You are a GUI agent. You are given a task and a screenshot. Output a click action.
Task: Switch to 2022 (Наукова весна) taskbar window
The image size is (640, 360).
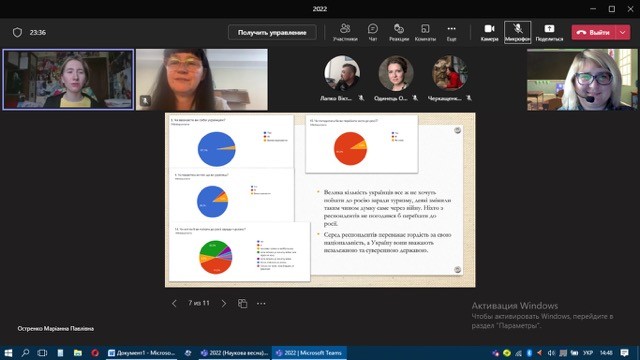coord(235,353)
